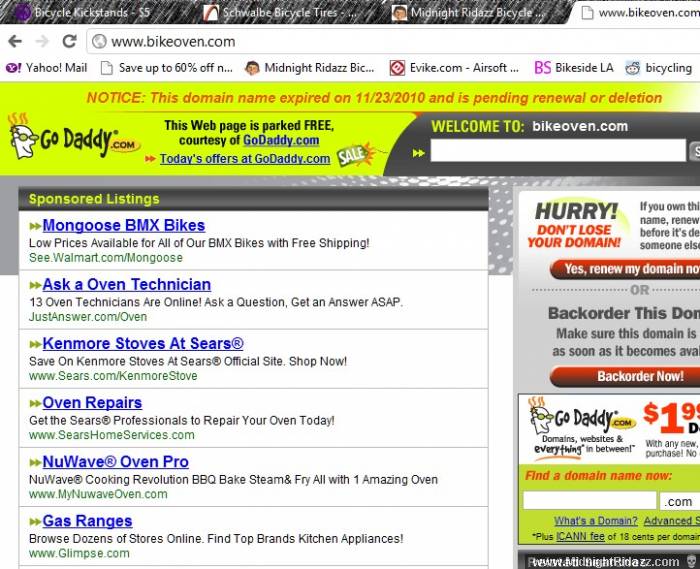Click the BS Bikeside LA bookmark icon
The height and width of the screenshot is (569, 700).
click(542, 68)
